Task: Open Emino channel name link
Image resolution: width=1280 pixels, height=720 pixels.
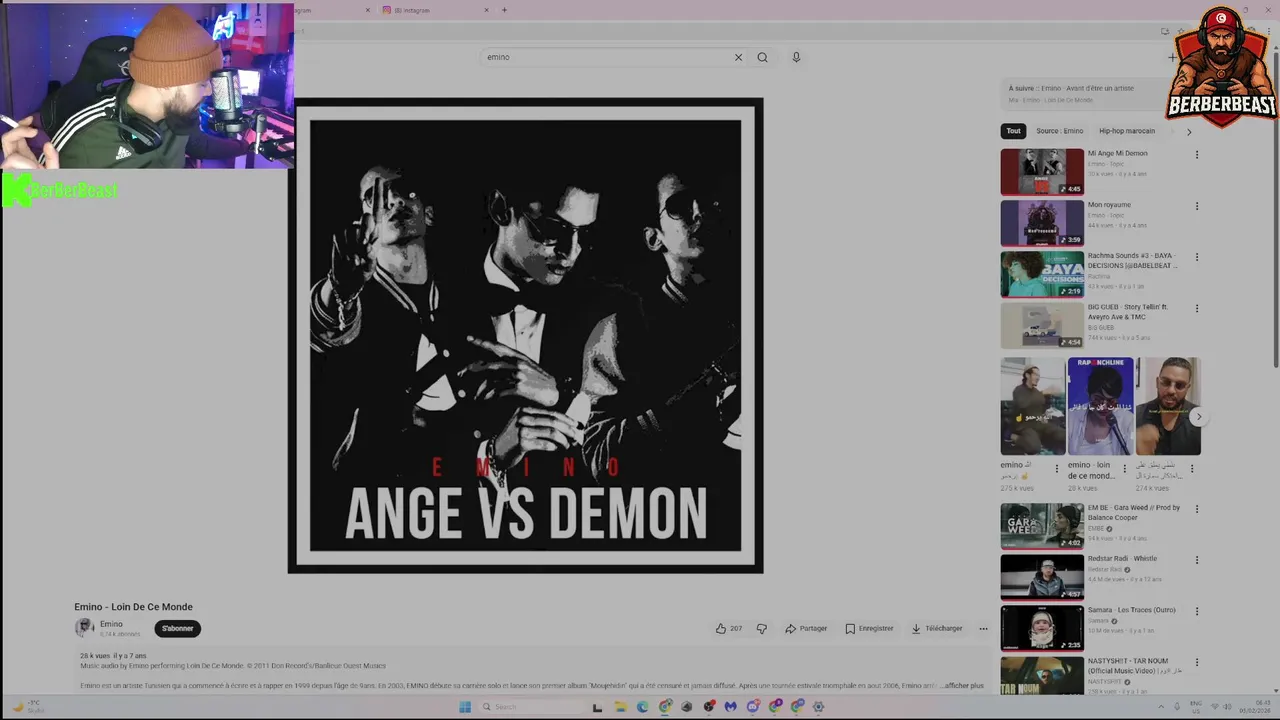Action: pyautogui.click(x=111, y=624)
